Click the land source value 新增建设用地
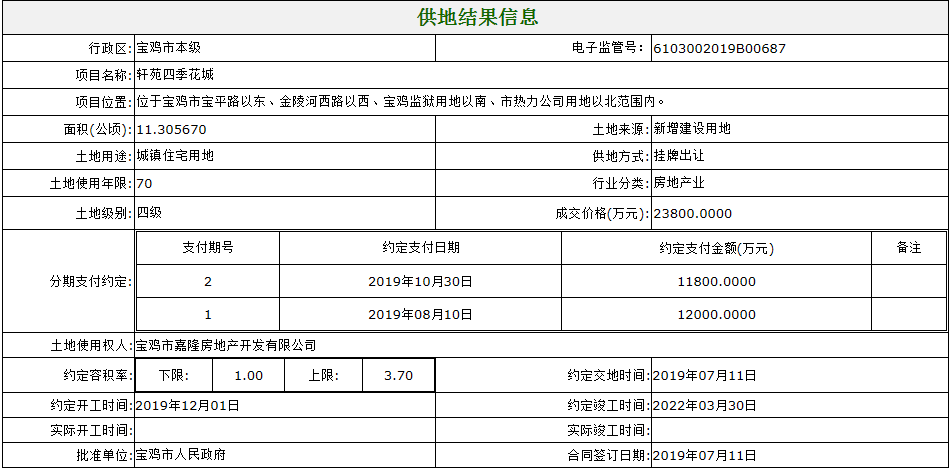 click(692, 129)
